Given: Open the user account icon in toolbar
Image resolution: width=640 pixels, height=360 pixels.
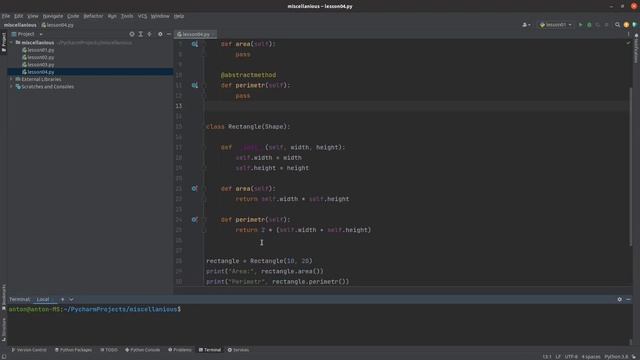Looking at the screenshot, I should click(526, 25).
